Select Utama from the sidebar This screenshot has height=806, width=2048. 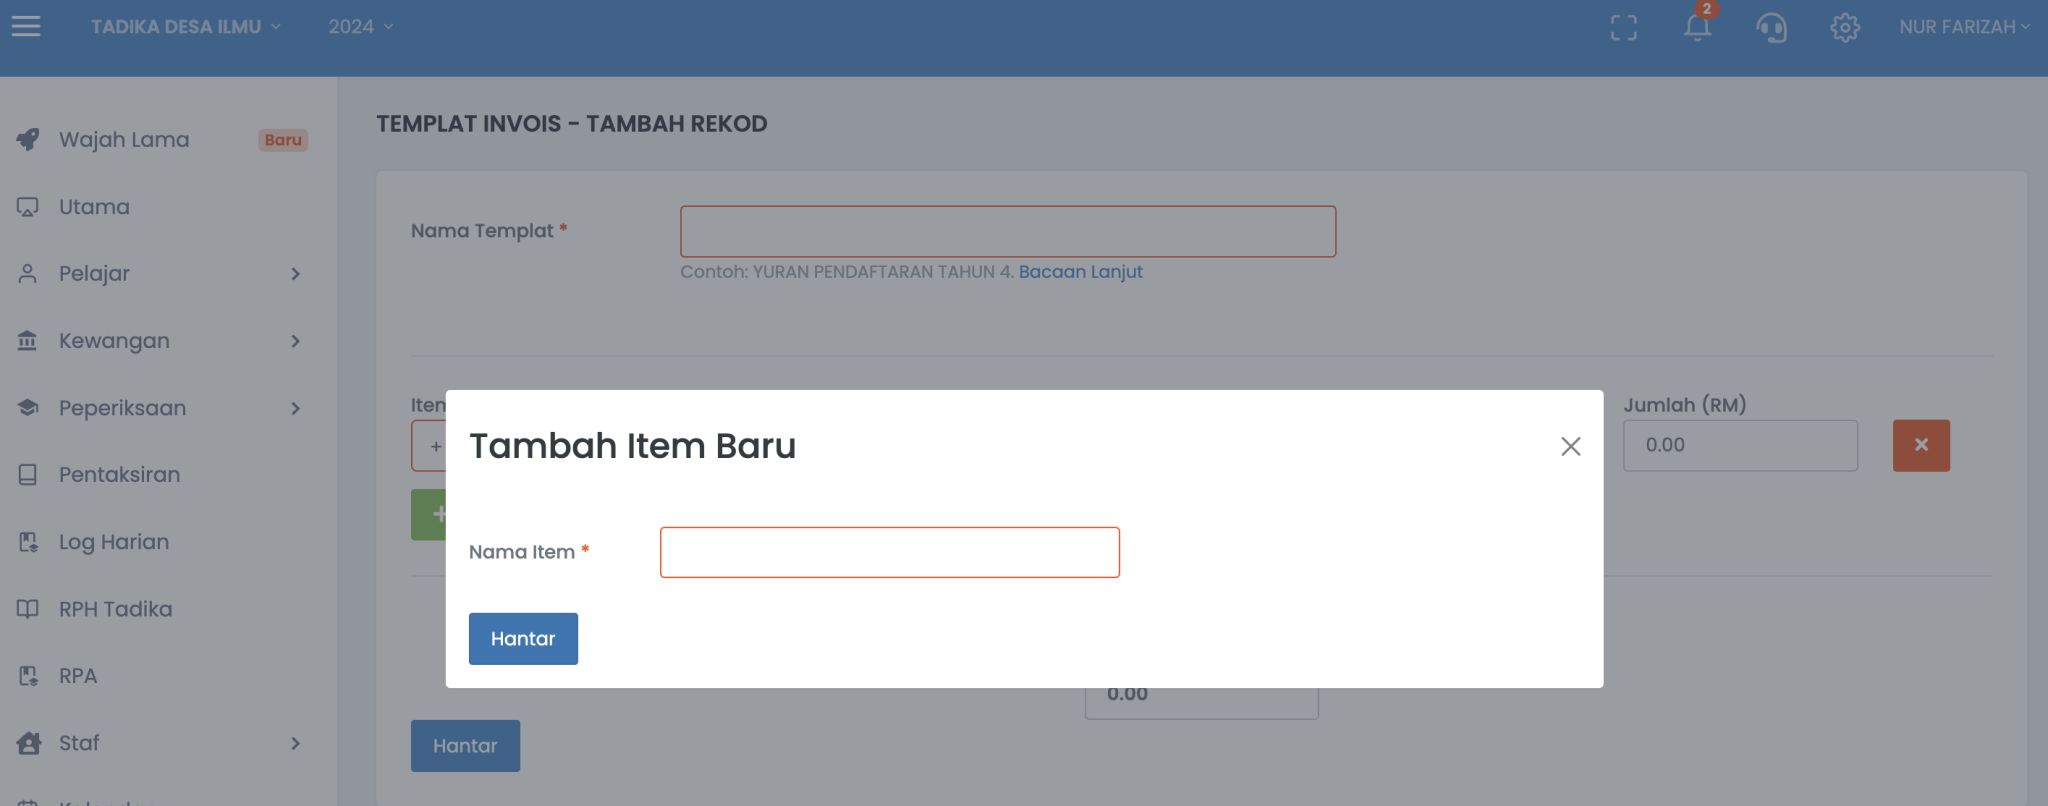tap(93, 206)
